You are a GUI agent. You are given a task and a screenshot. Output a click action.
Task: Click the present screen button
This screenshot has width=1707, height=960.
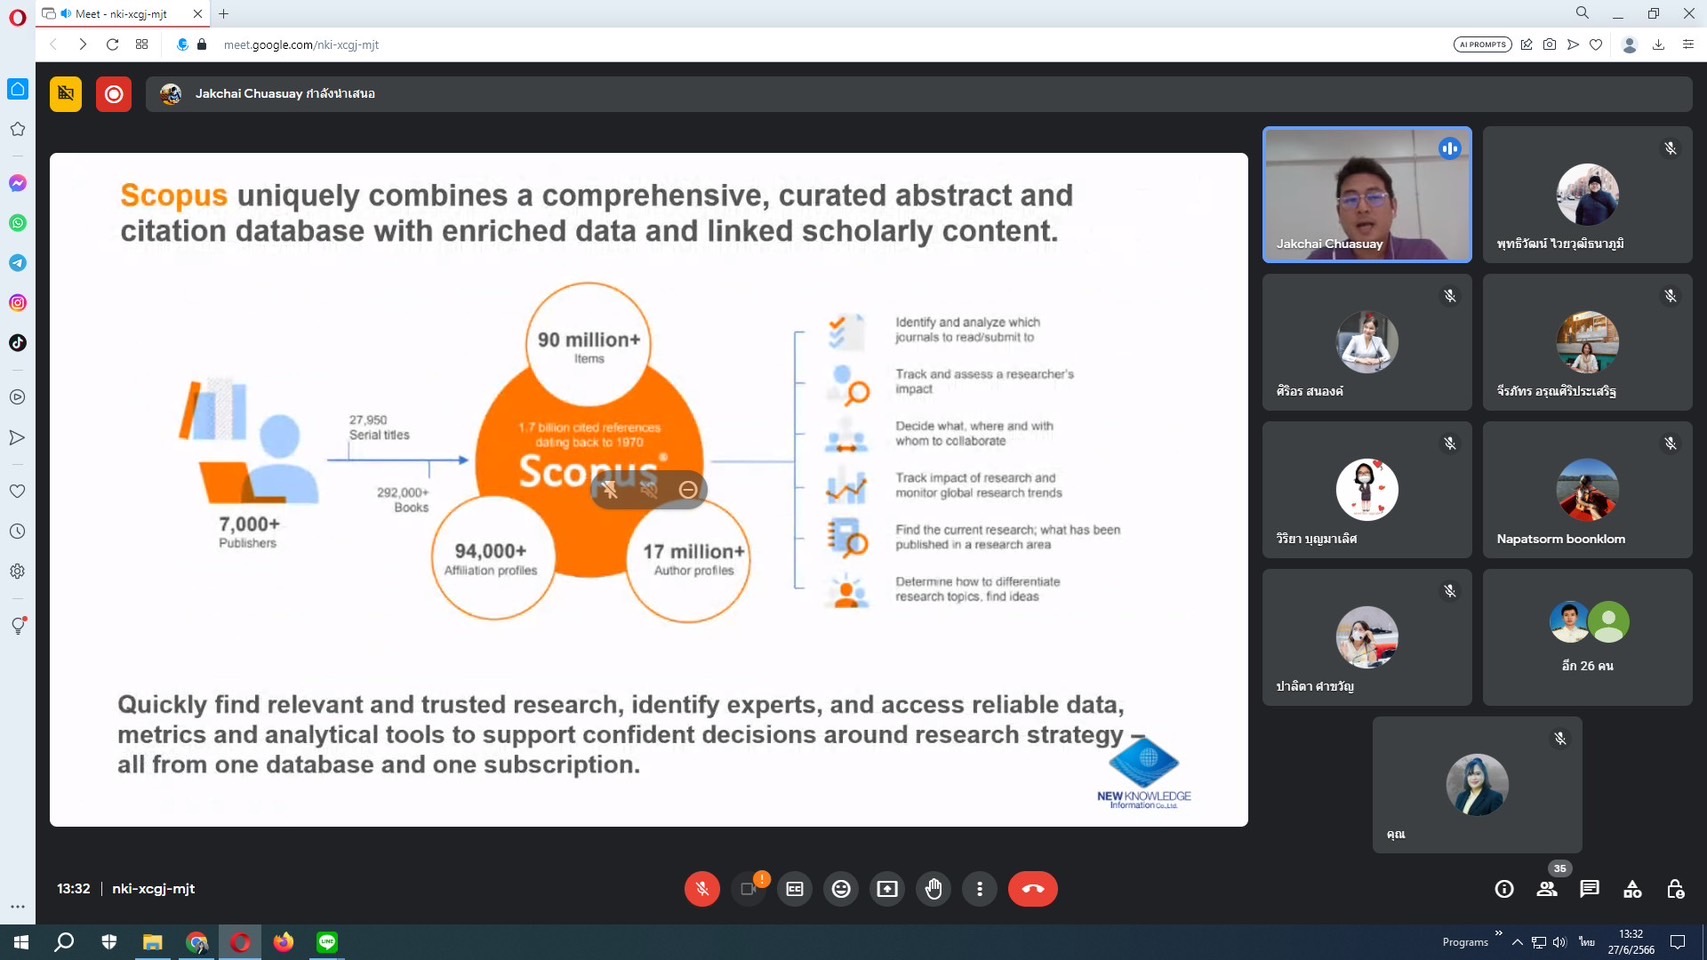(x=887, y=889)
